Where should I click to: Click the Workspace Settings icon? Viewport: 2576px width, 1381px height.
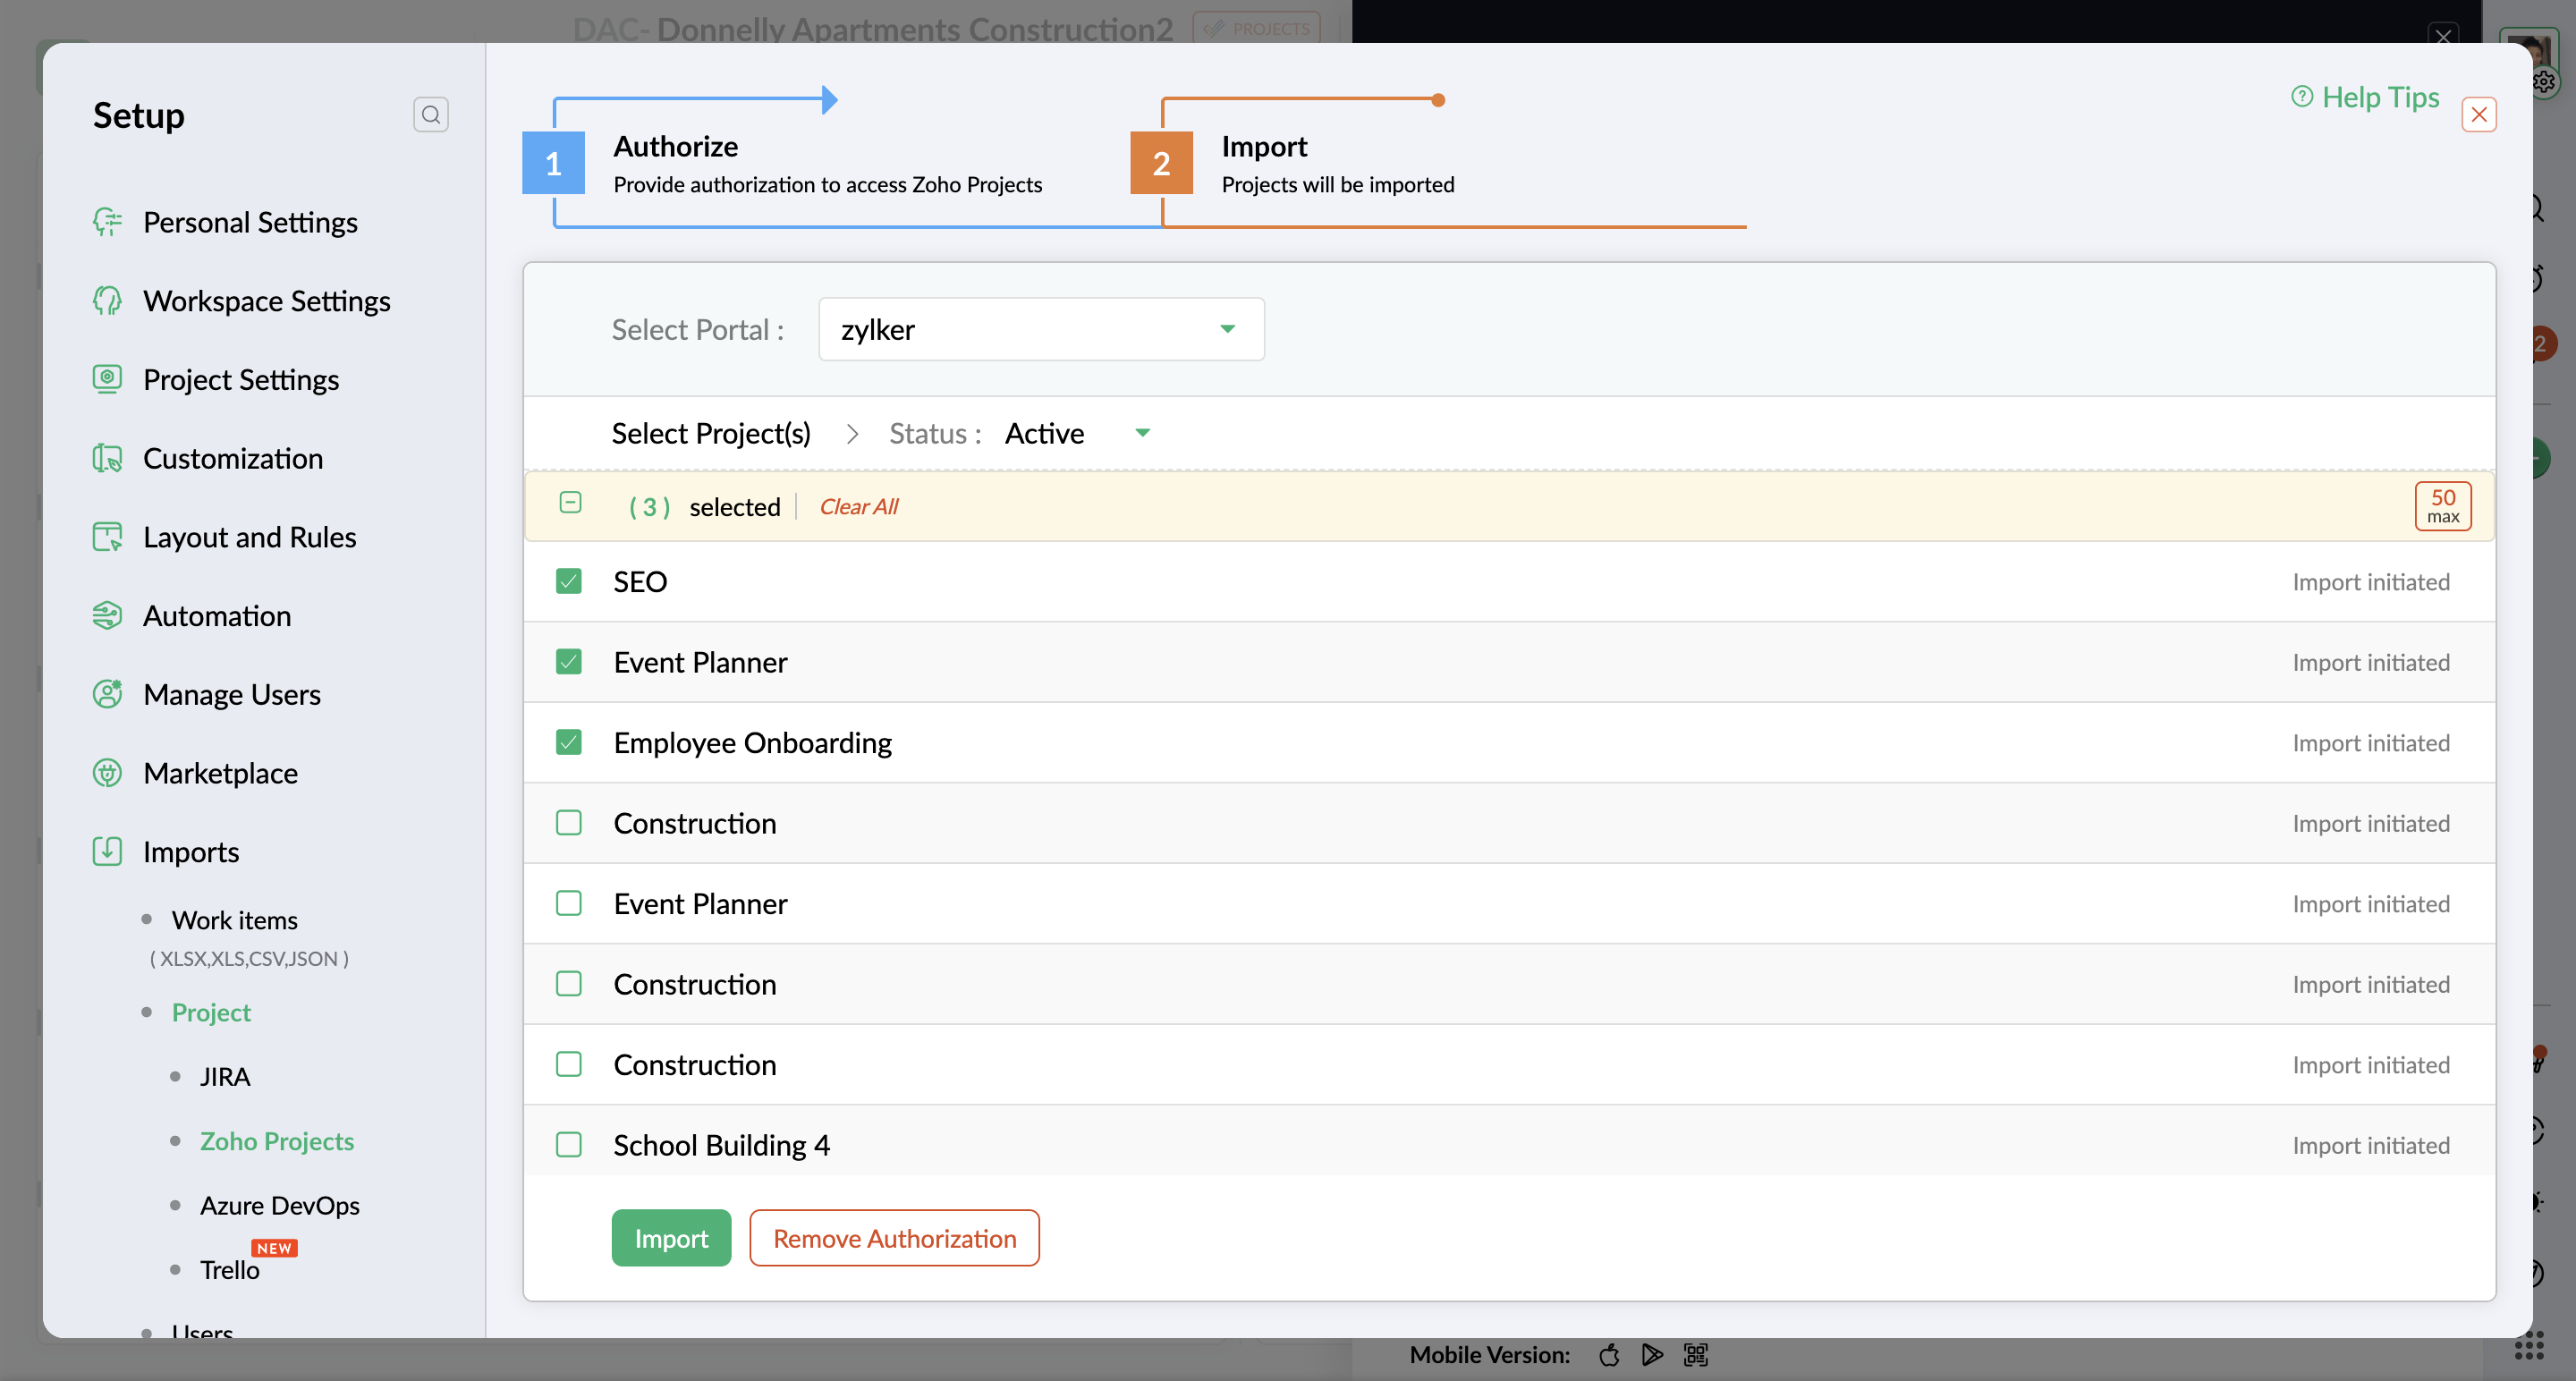(x=107, y=301)
